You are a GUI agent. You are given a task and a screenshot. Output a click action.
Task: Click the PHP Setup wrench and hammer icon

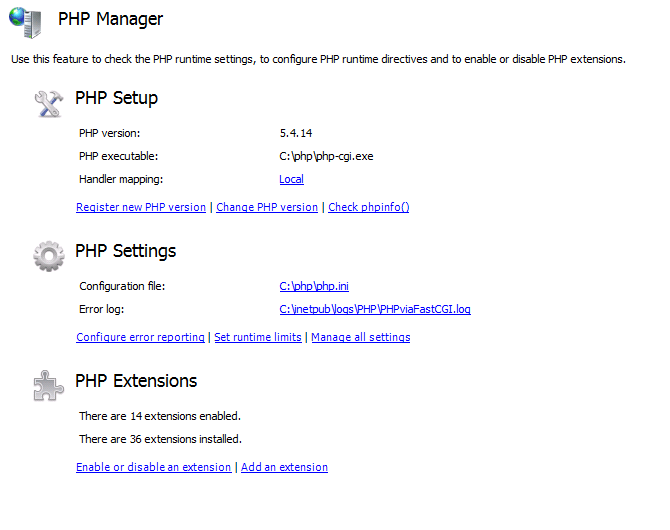(49, 103)
